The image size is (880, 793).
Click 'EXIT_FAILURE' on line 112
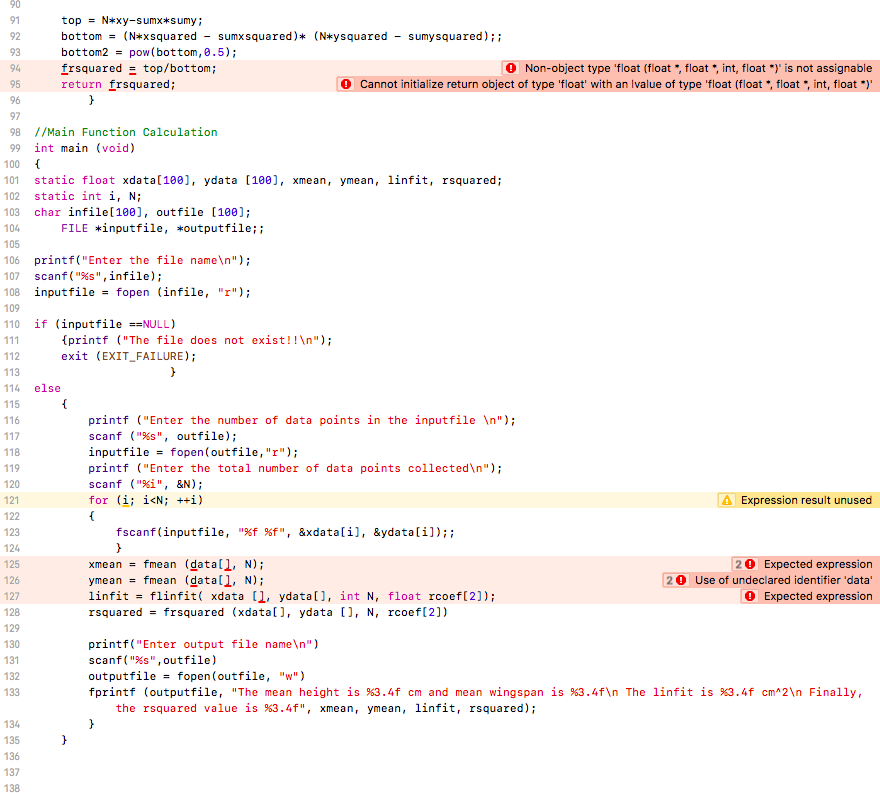click(x=143, y=356)
